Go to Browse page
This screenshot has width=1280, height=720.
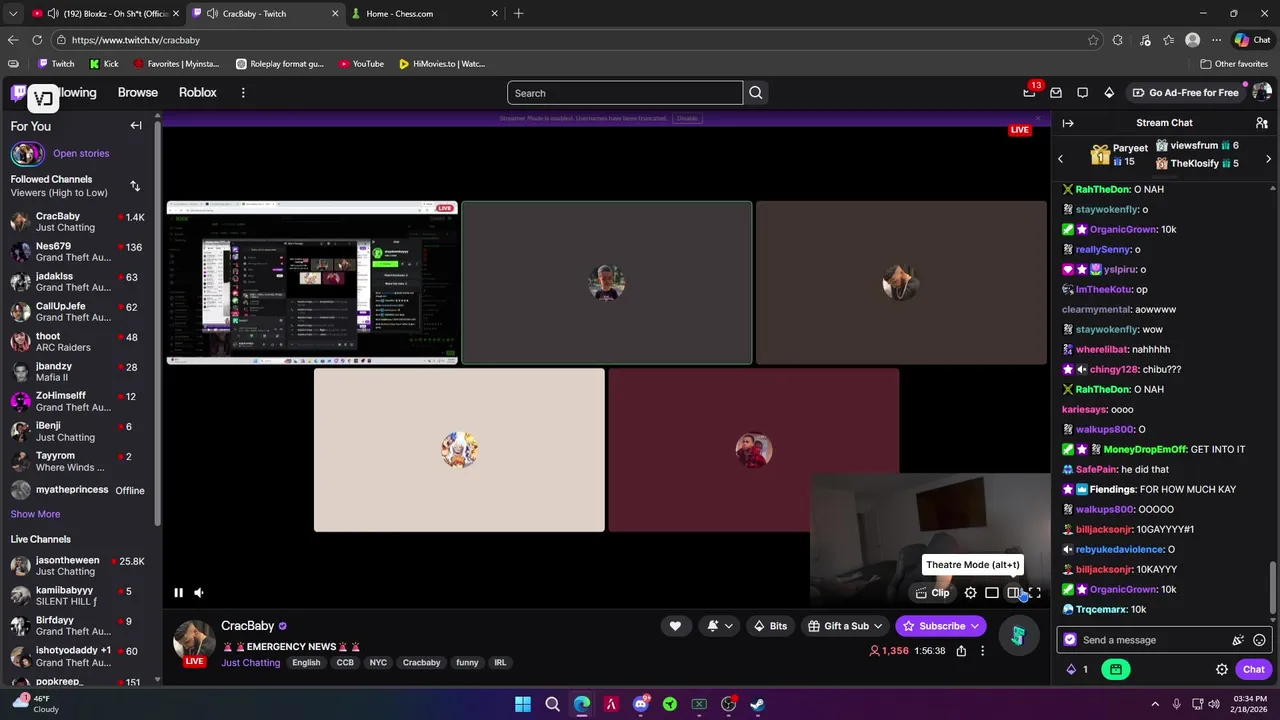point(138,92)
